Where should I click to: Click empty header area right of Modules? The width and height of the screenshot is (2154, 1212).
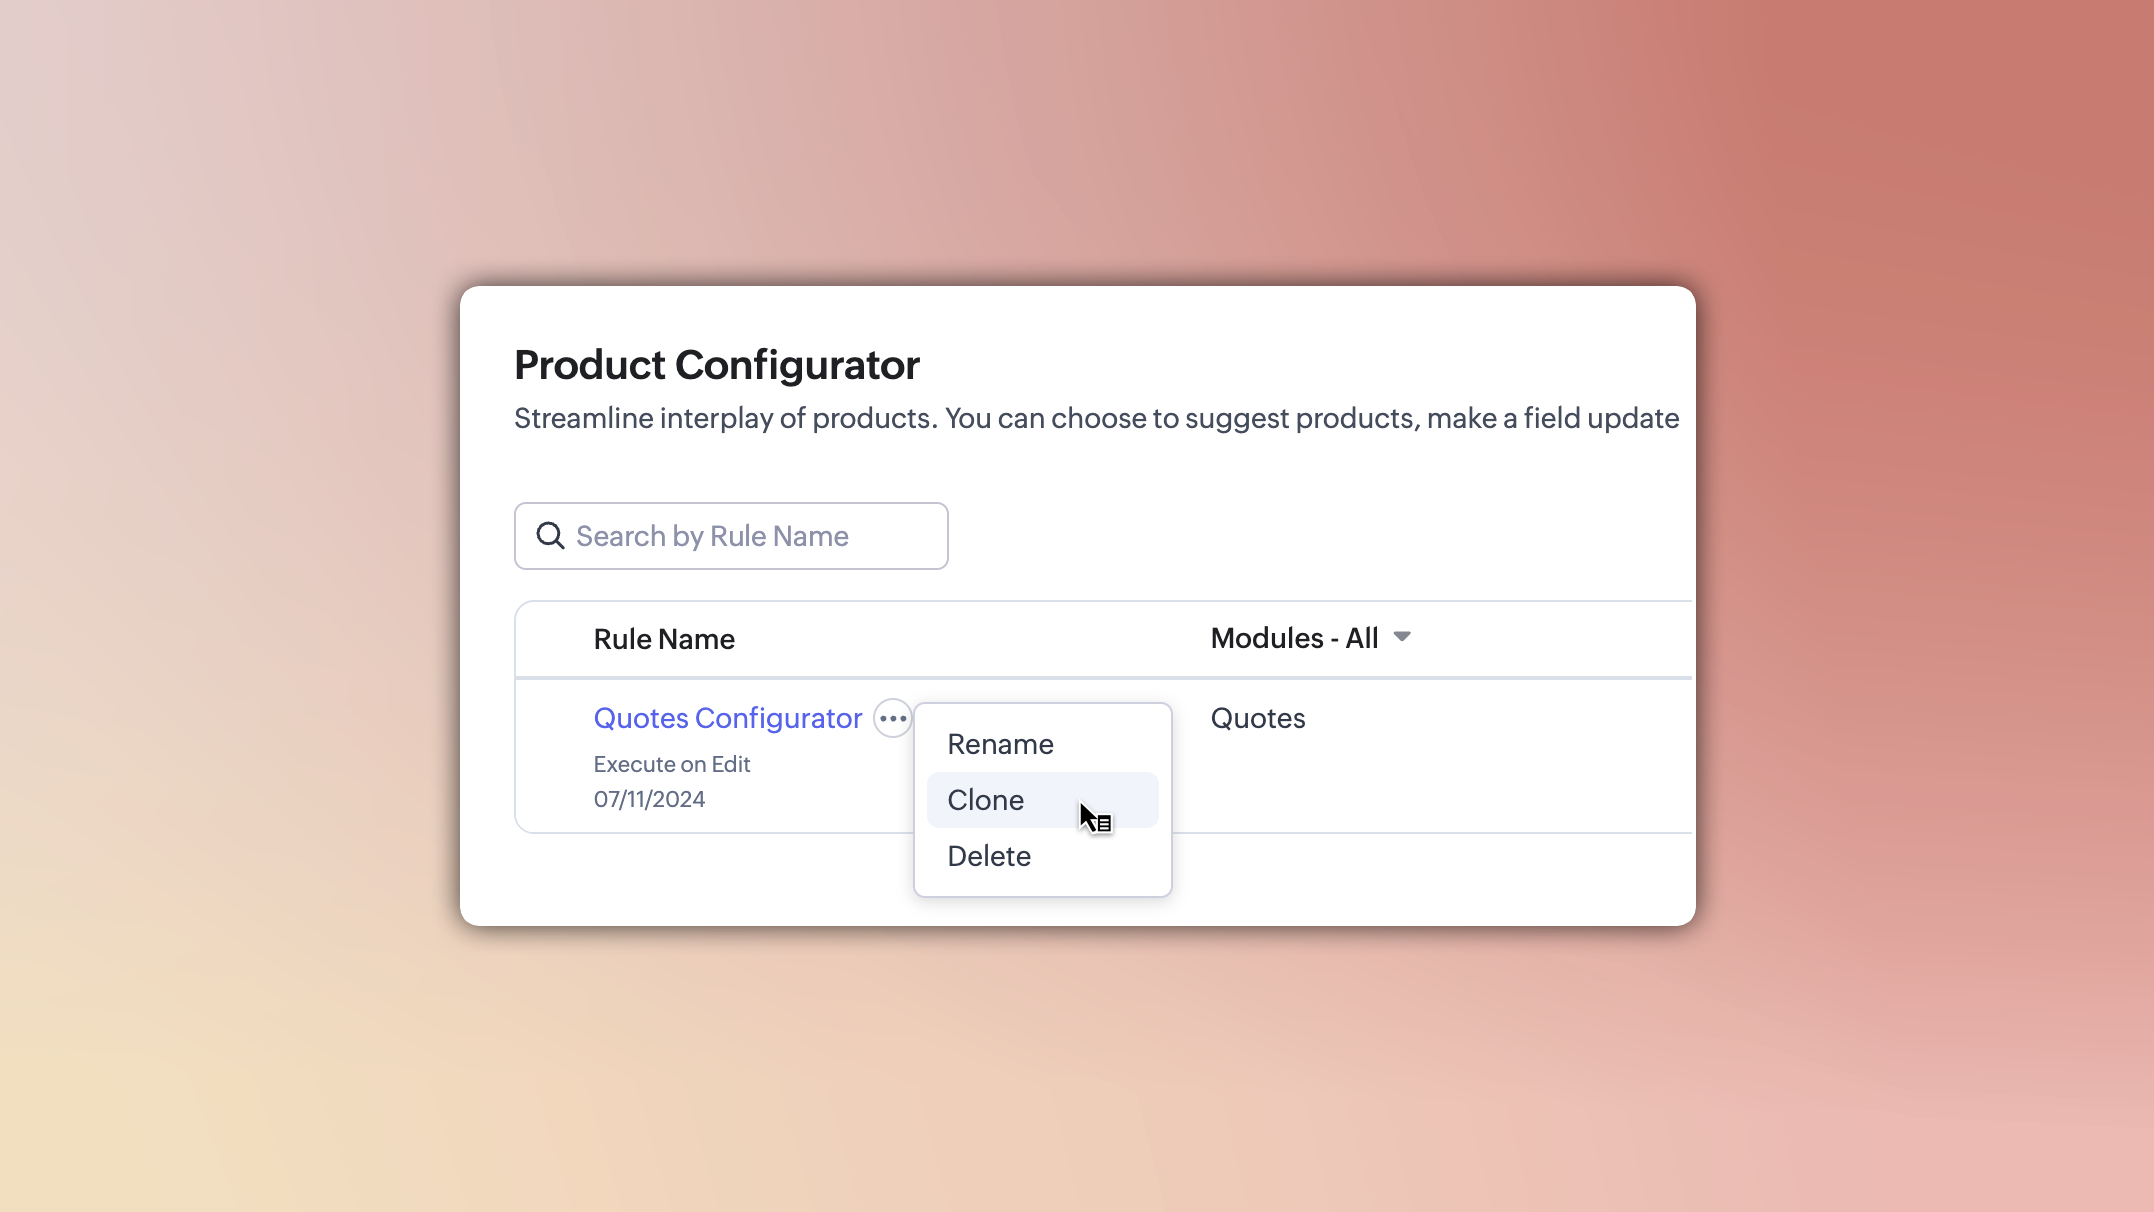1560,639
